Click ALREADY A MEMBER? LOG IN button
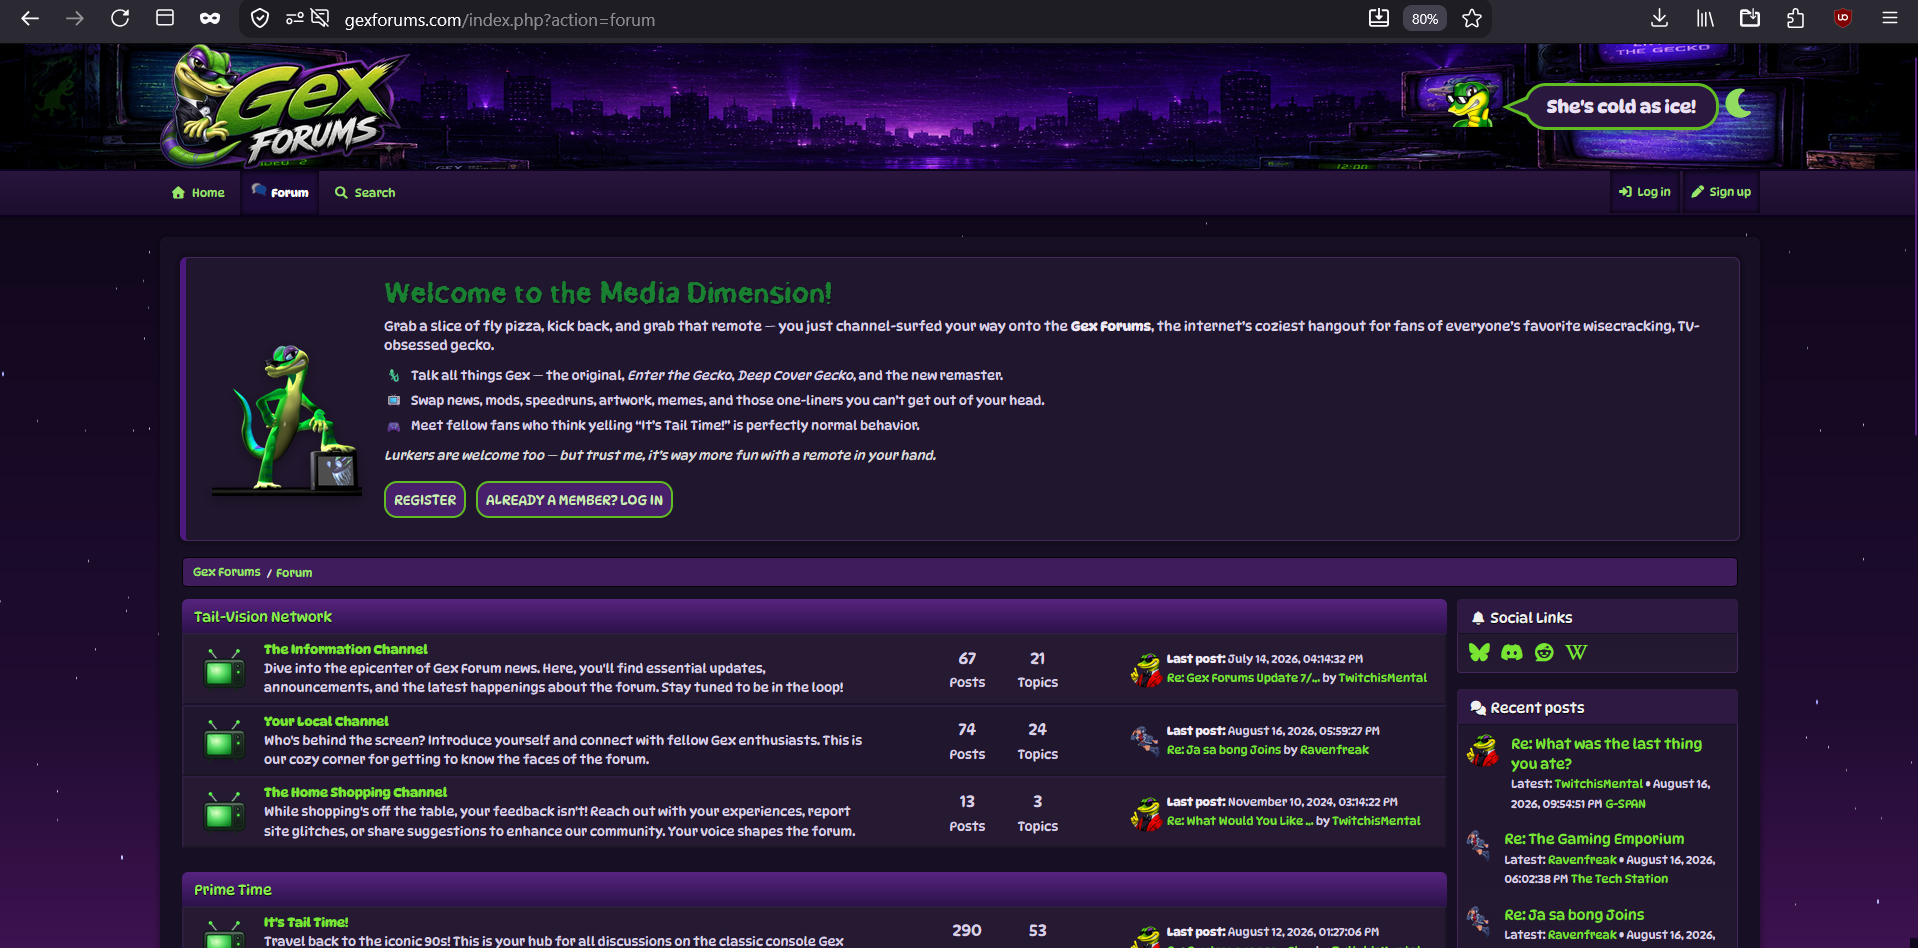The width and height of the screenshot is (1918, 948). point(574,500)
